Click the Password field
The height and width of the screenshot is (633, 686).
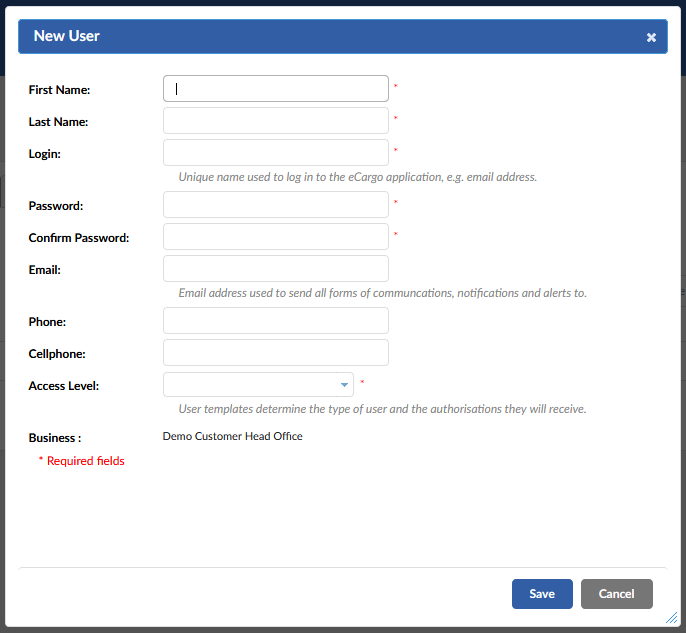pos(276,205)
